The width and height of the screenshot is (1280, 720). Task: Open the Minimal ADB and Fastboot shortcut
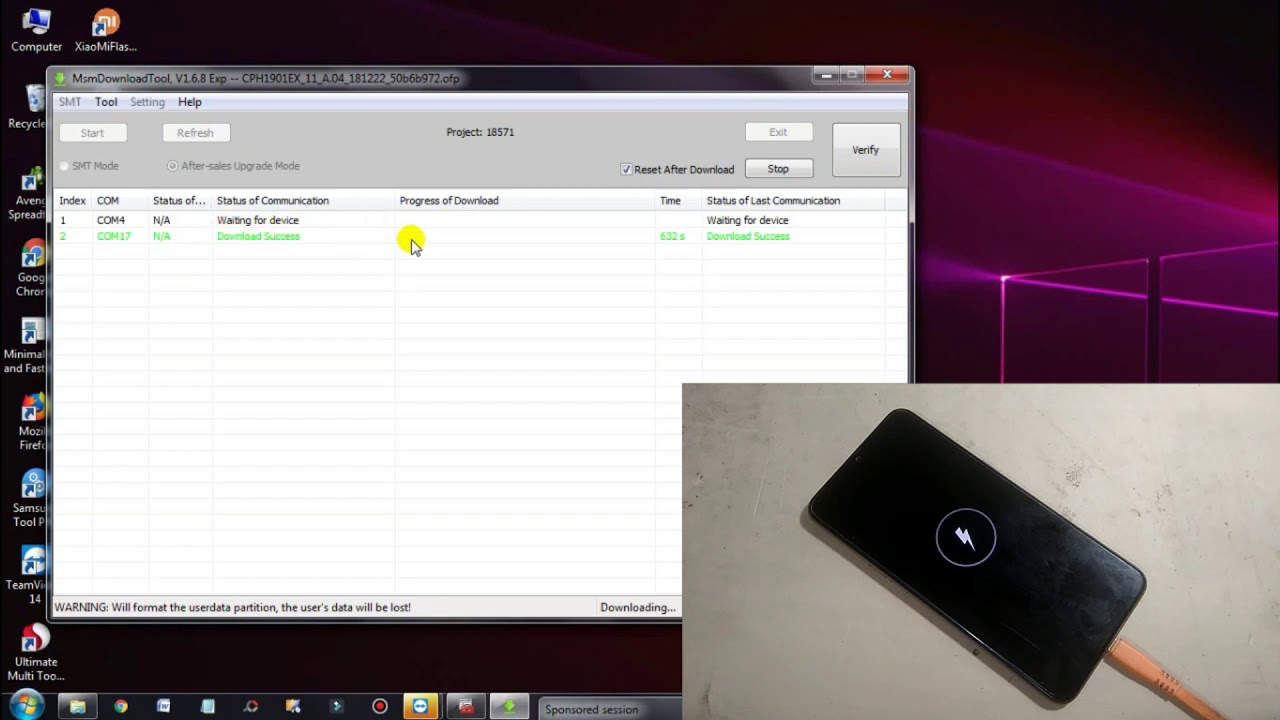(x=28, y=346)
